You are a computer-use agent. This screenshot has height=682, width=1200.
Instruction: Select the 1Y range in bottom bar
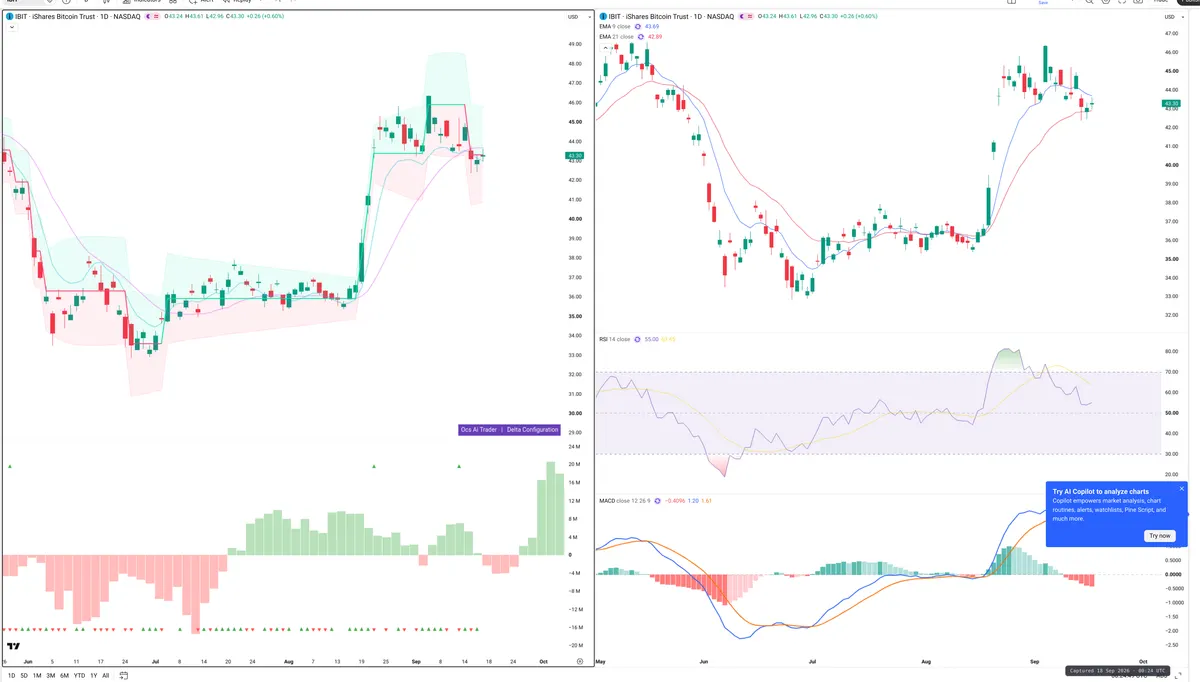click(x=94, y=676)
